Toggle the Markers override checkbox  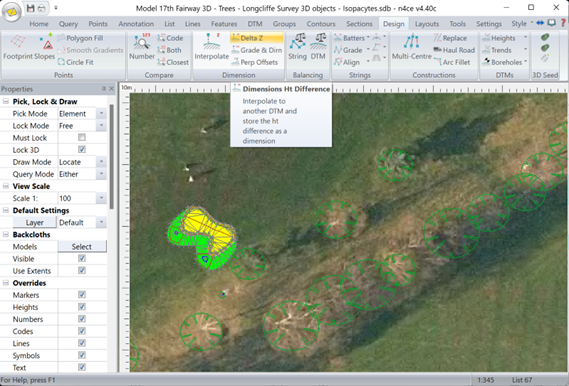[82, 295]
